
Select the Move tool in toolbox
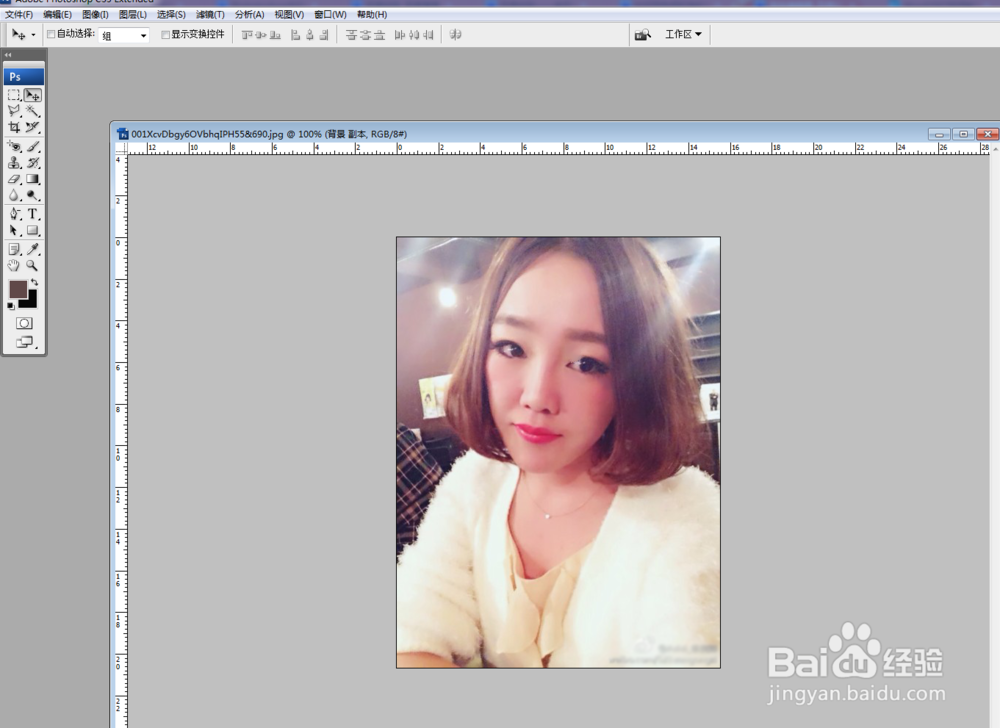coord(33,95)
